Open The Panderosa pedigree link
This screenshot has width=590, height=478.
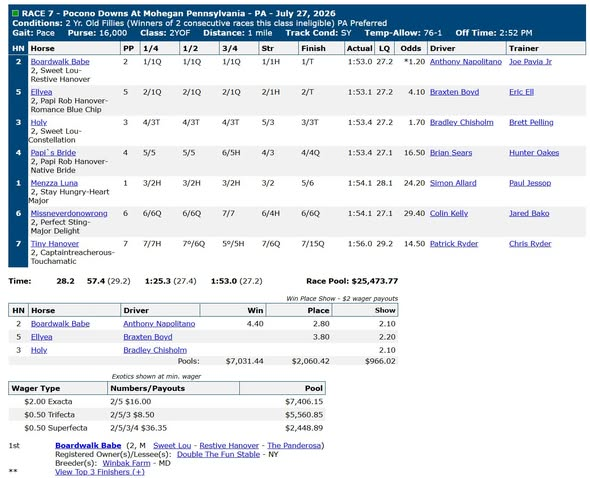(x=294, y=446)
